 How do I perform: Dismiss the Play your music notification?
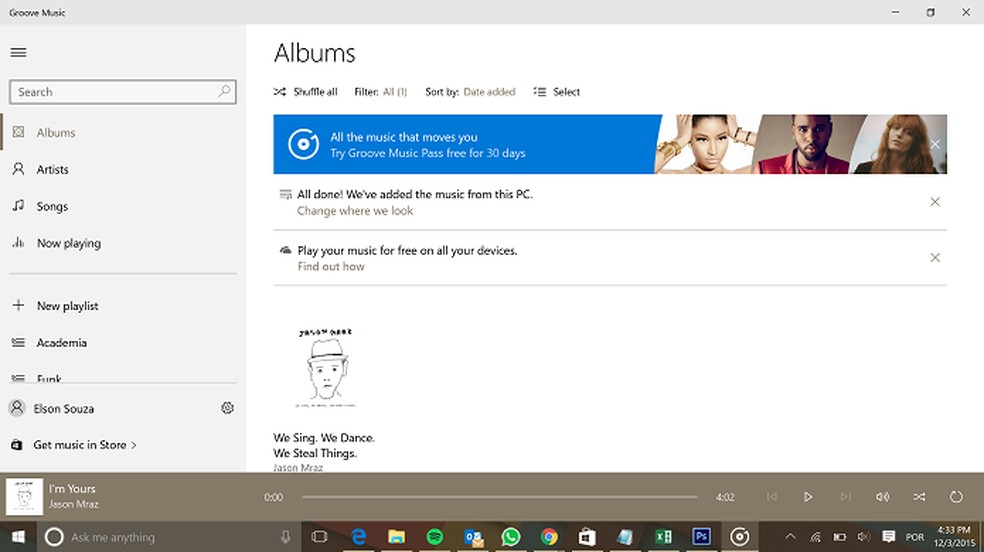coord(935,258)
